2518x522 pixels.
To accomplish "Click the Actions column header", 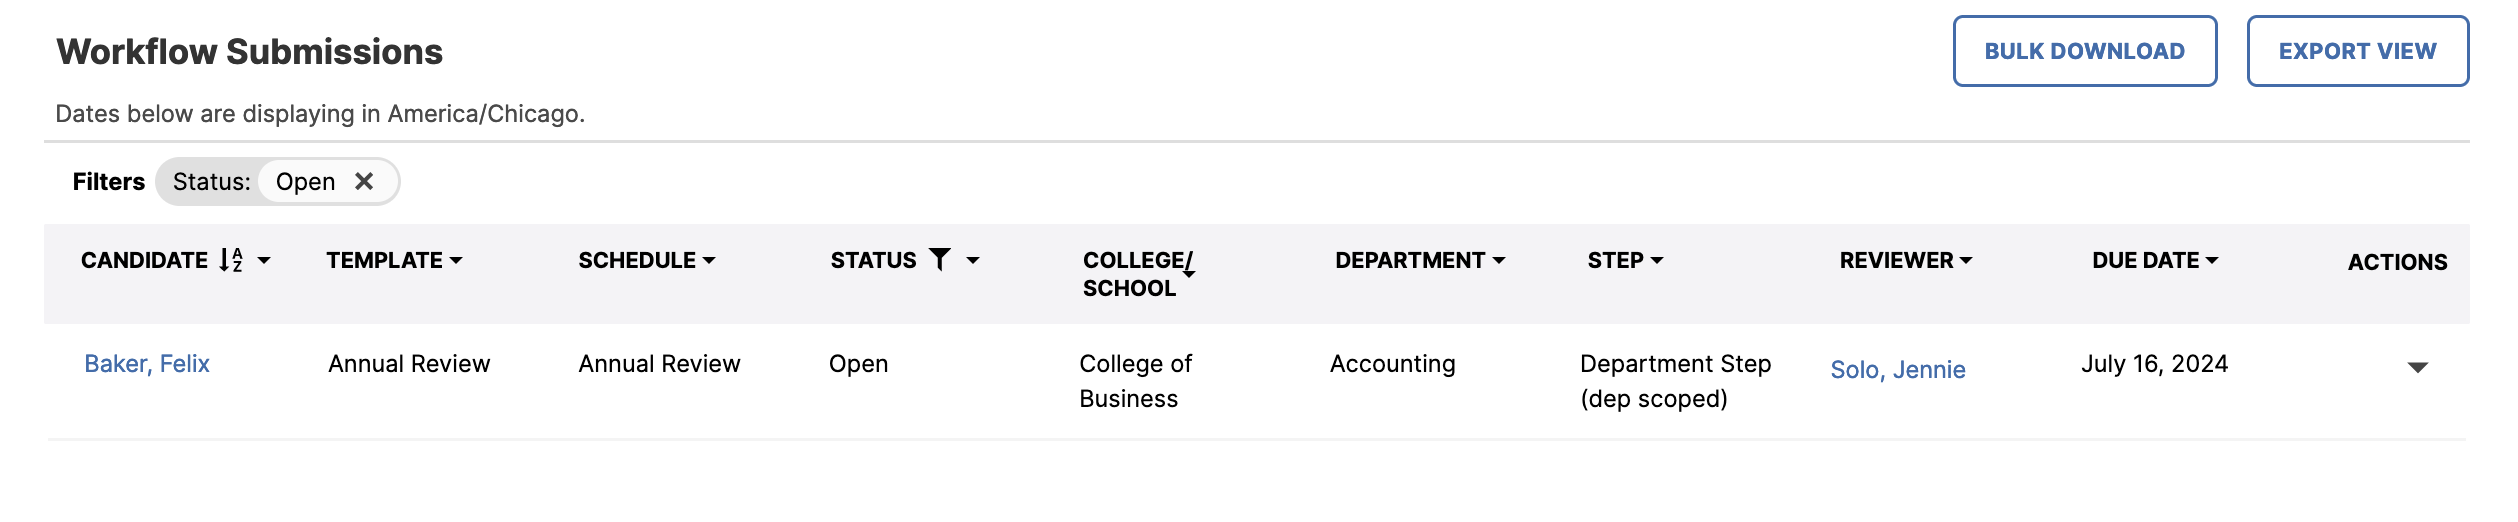I will [2397, 262].
